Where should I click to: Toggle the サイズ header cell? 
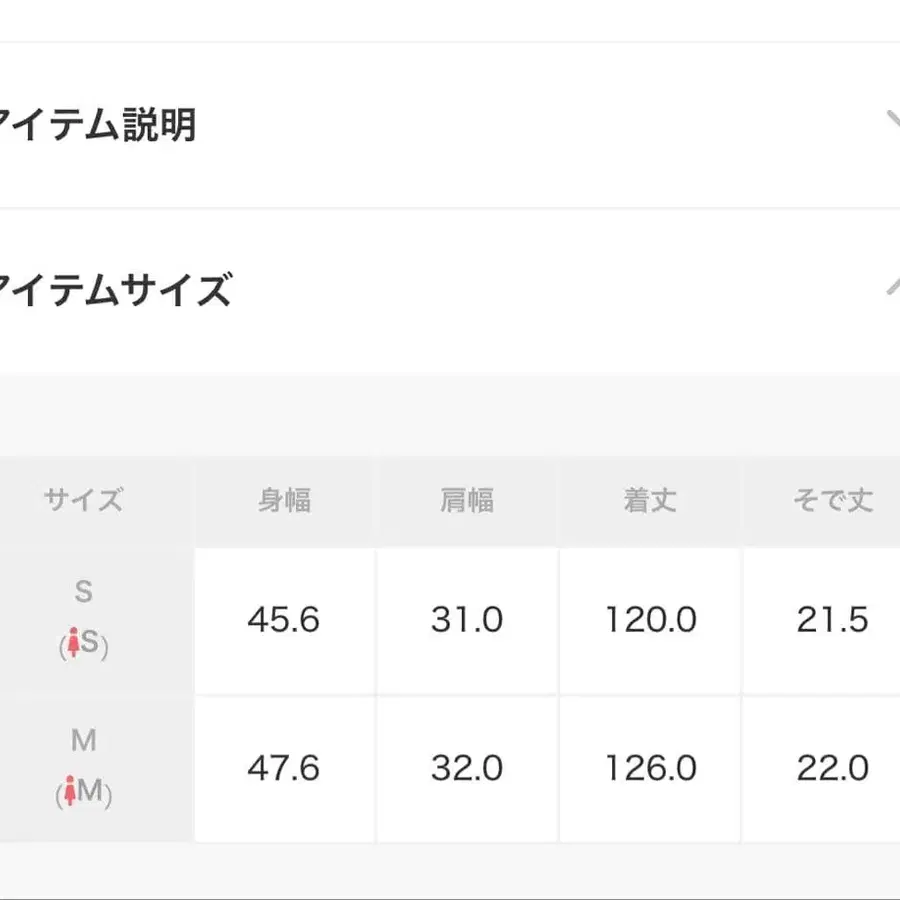pyautogui.click(x=83, y=500)
